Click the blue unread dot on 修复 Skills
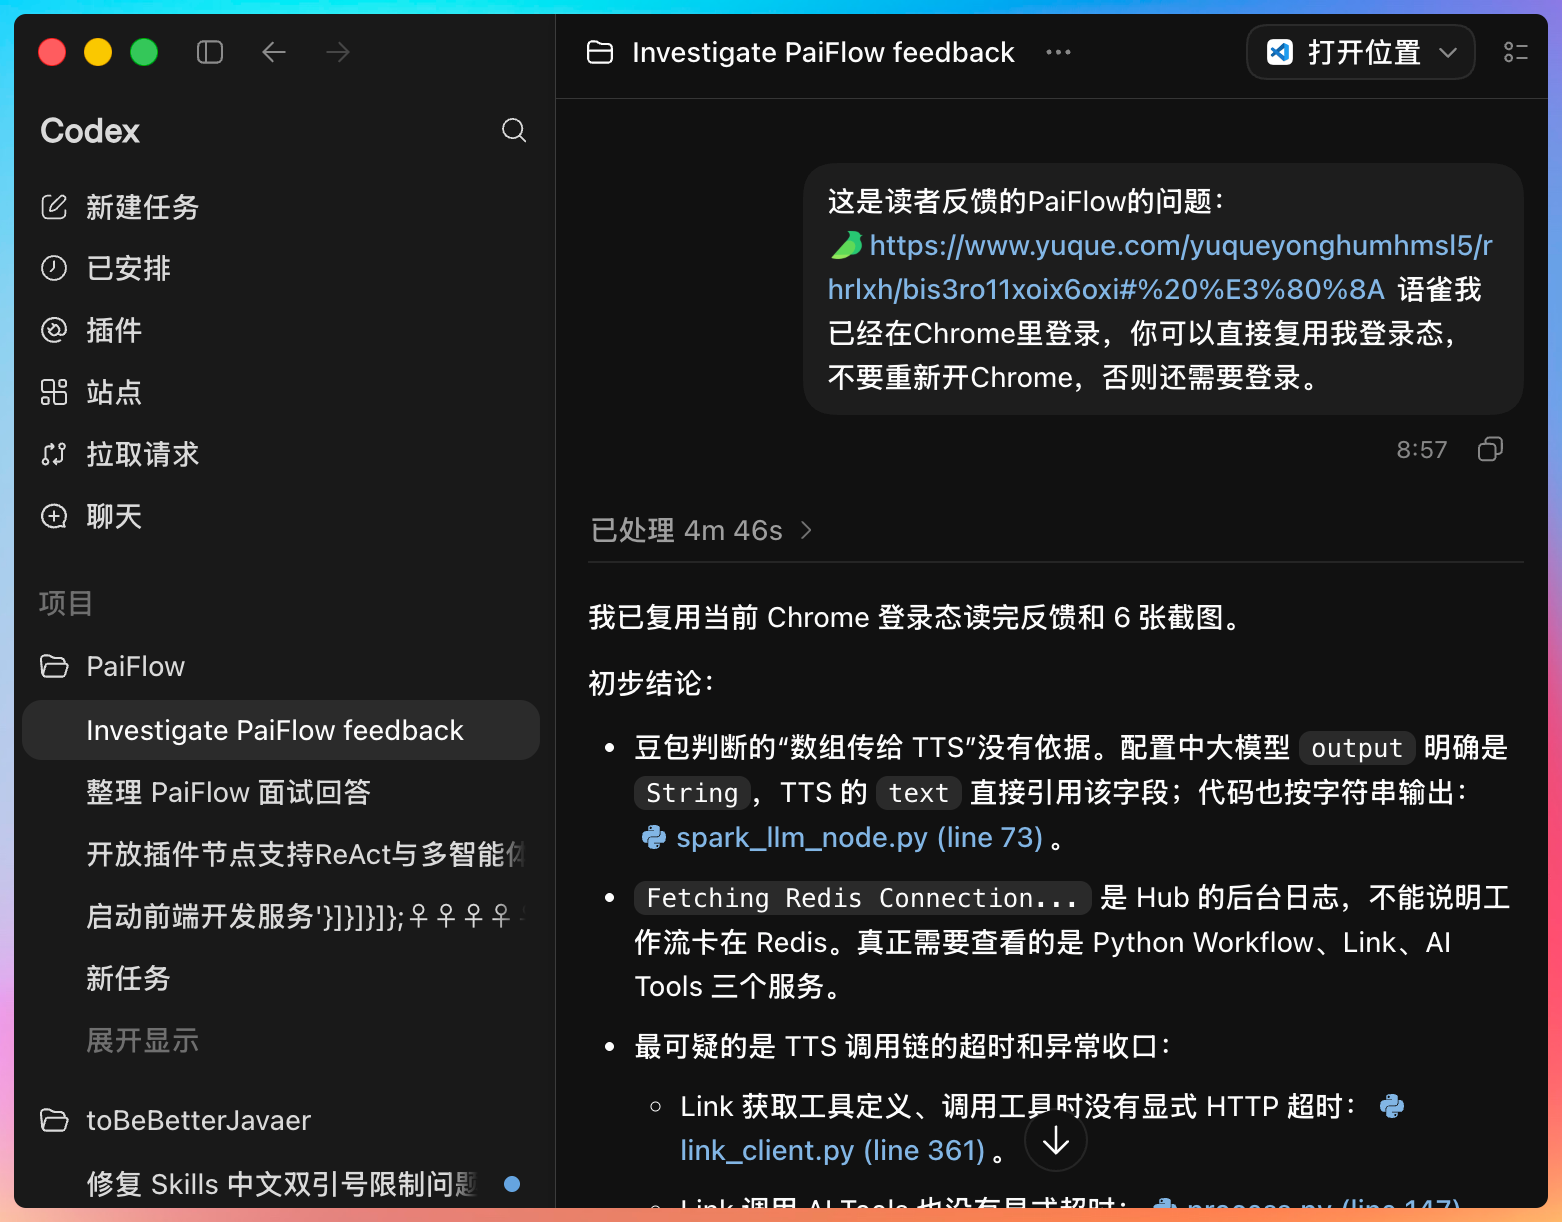Viewport: 1562px width, 1222px height. [512, 1184]
